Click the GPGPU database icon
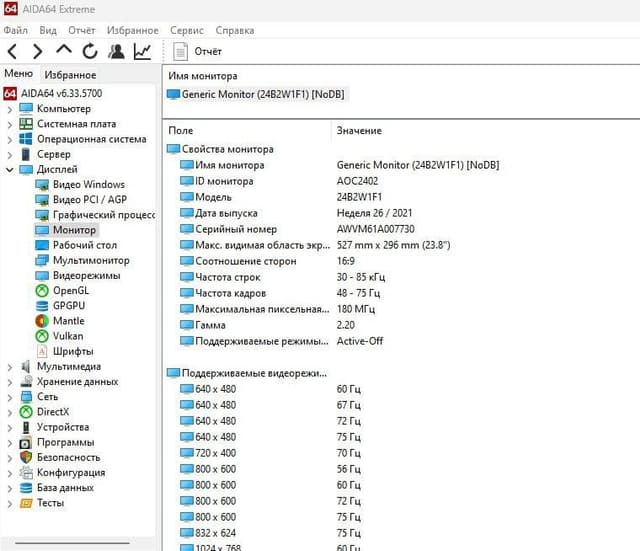The height and width of the screenshot is (551, 640). click(42, 306)
